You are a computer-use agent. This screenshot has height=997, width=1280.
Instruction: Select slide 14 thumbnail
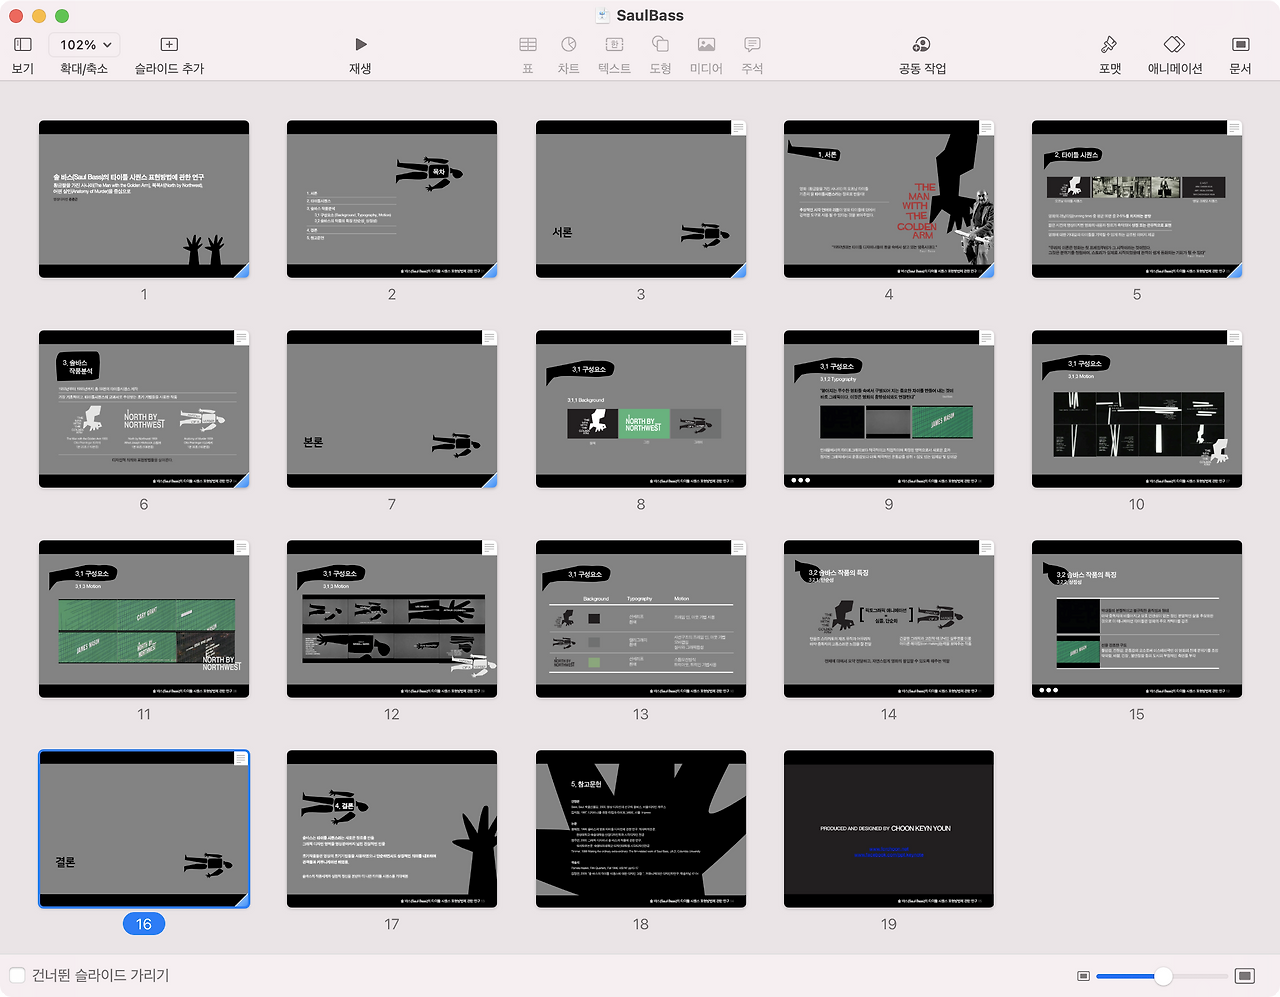click(x=889, y=619)
